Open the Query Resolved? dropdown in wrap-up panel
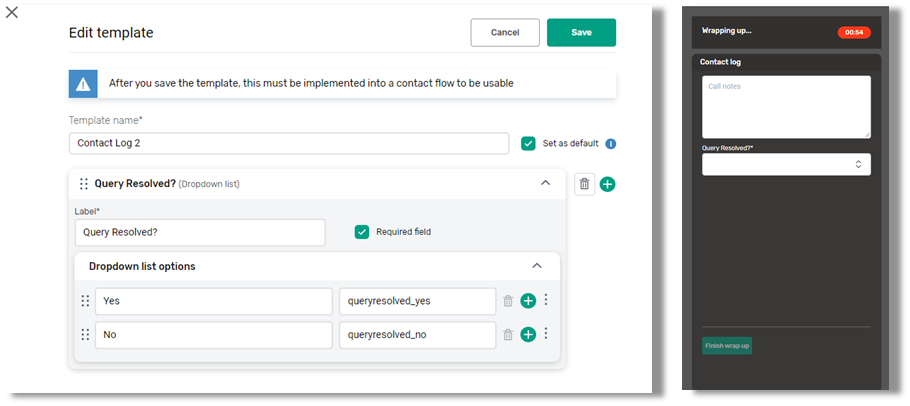Viewport: 910px width, 406px height. tap(786, 164)
